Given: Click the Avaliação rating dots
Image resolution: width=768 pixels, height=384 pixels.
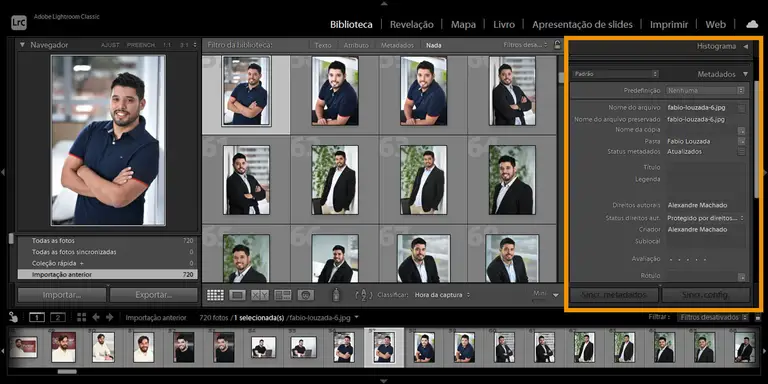Looking at the screenshot, I should click(x=688, y=259).
